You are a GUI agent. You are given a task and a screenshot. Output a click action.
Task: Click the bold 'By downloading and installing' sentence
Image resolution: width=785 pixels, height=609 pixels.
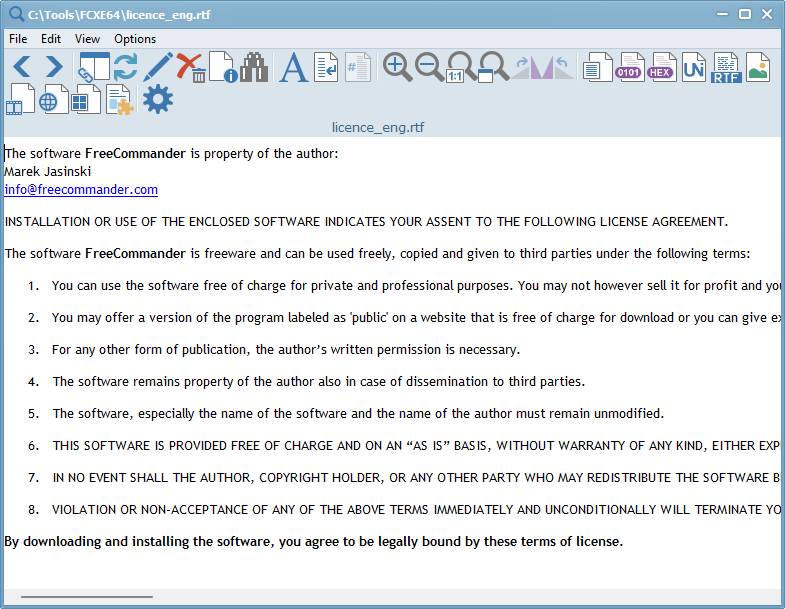313,541
